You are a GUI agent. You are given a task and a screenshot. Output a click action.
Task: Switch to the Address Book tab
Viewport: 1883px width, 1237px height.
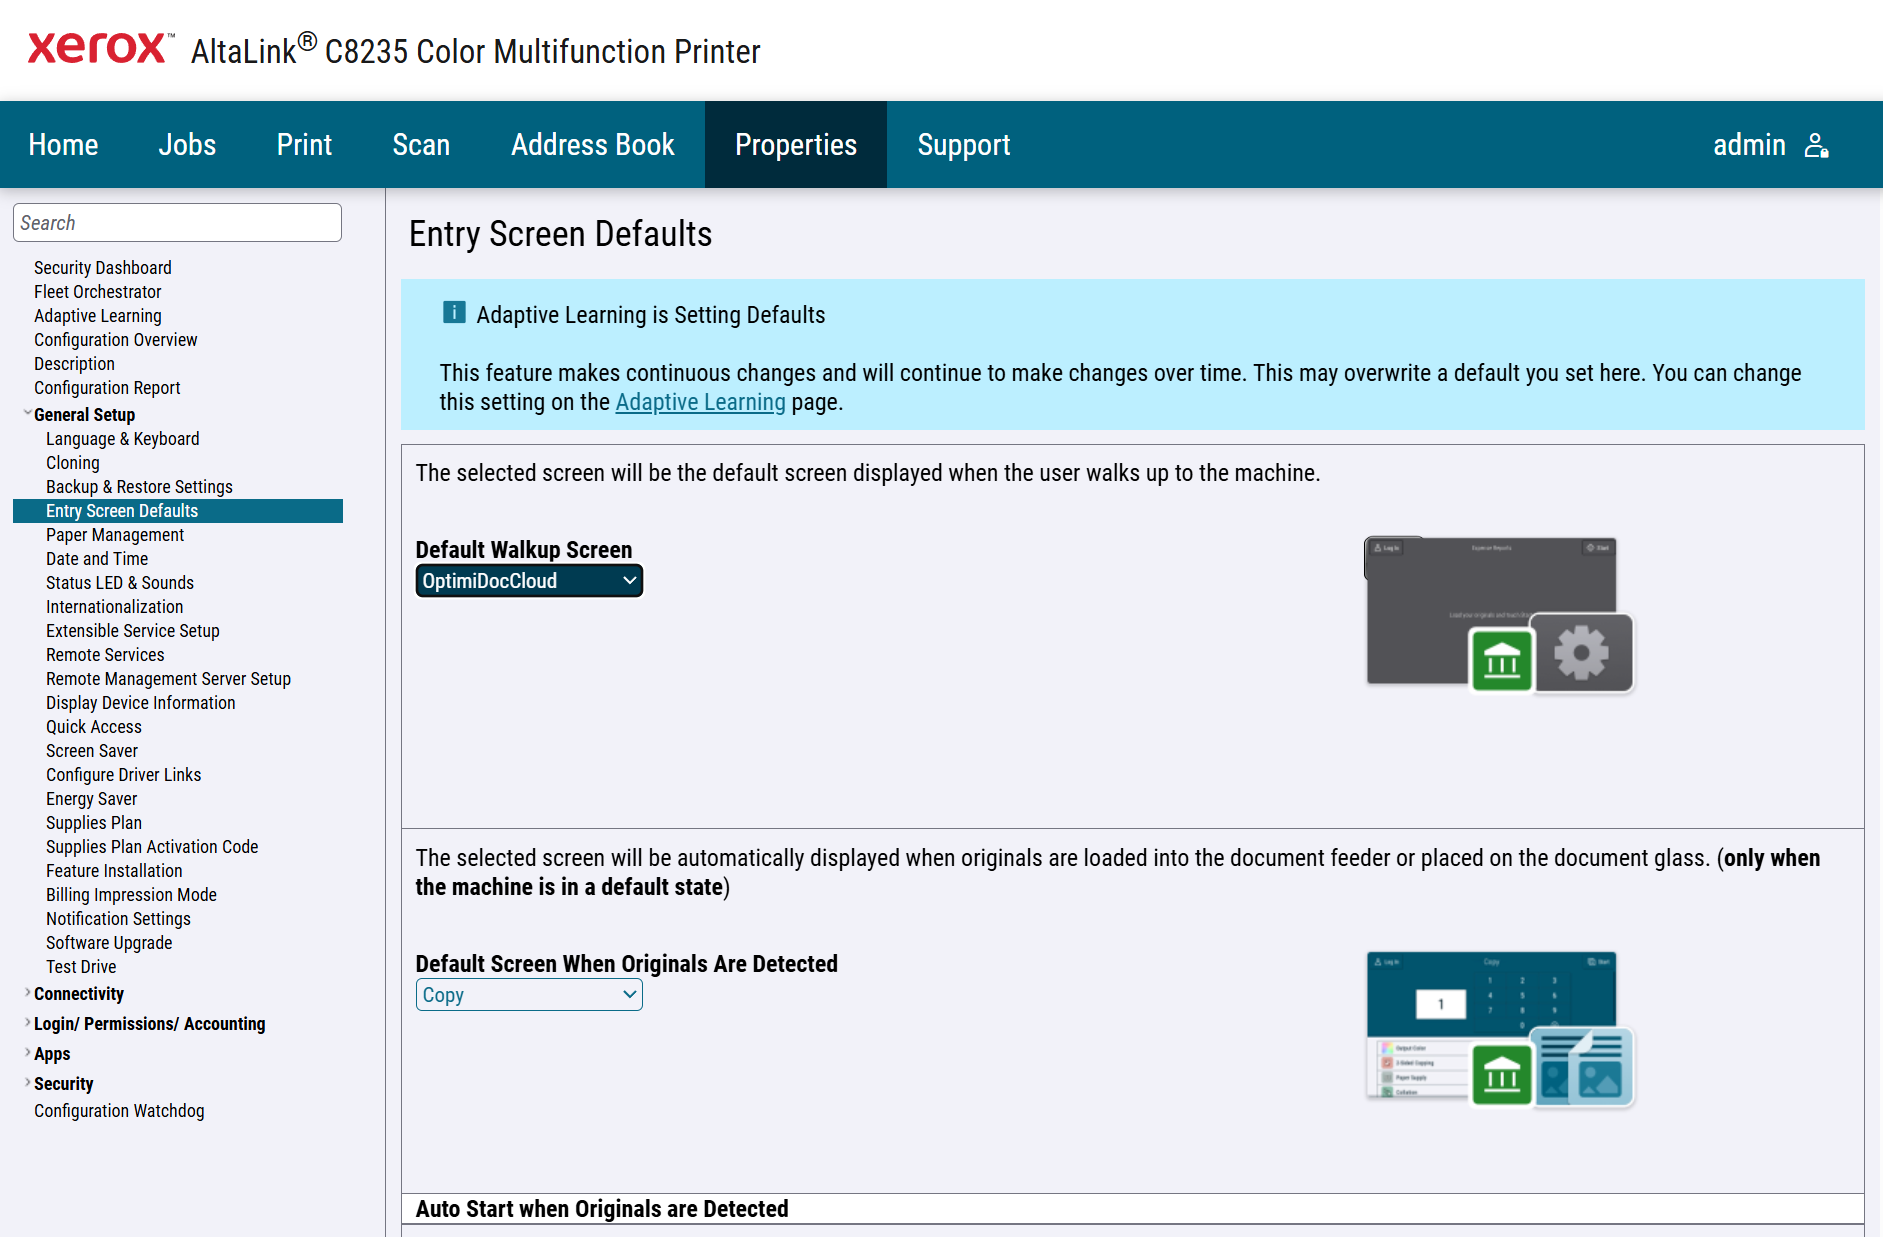point(592,145)
